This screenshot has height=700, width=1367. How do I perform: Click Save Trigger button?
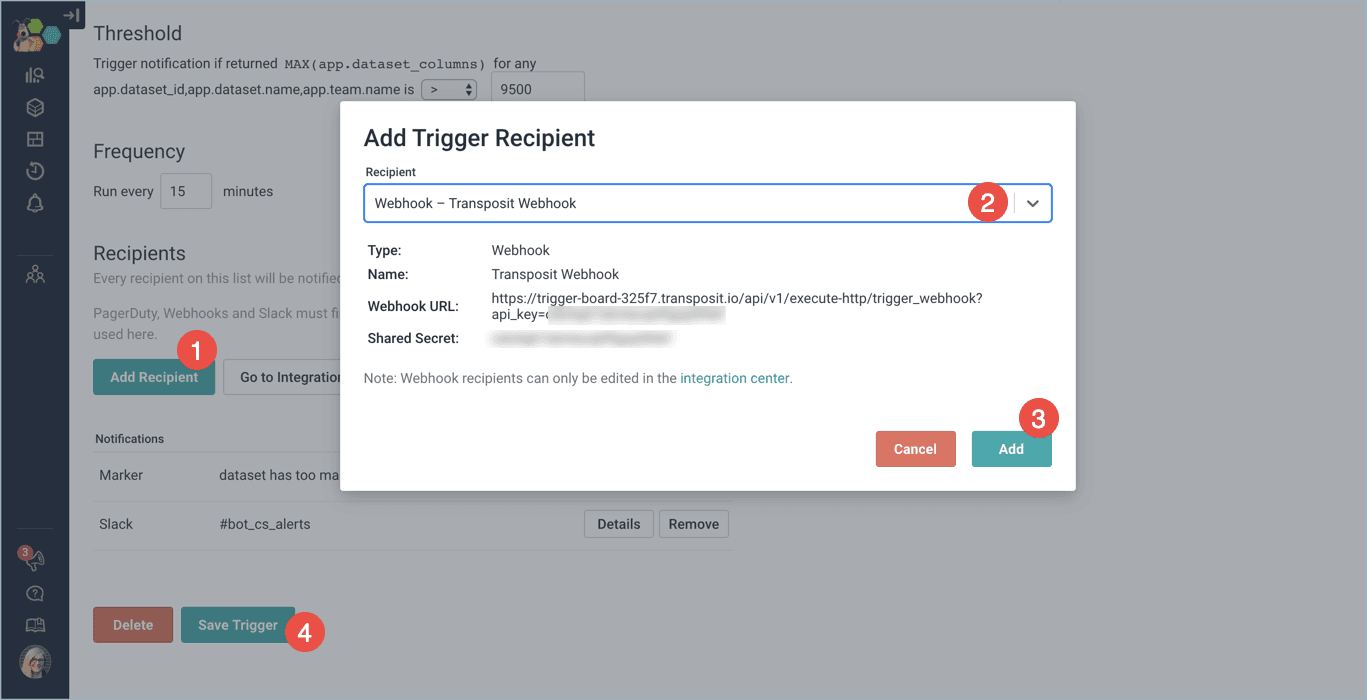238,625
